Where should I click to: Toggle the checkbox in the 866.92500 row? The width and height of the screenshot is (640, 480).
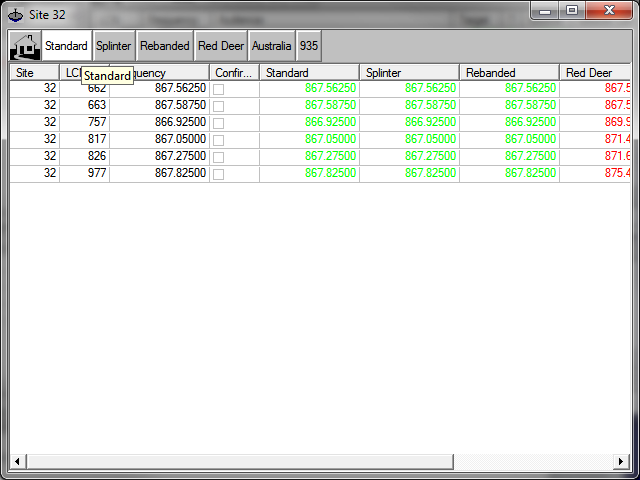tap(218, 123)
